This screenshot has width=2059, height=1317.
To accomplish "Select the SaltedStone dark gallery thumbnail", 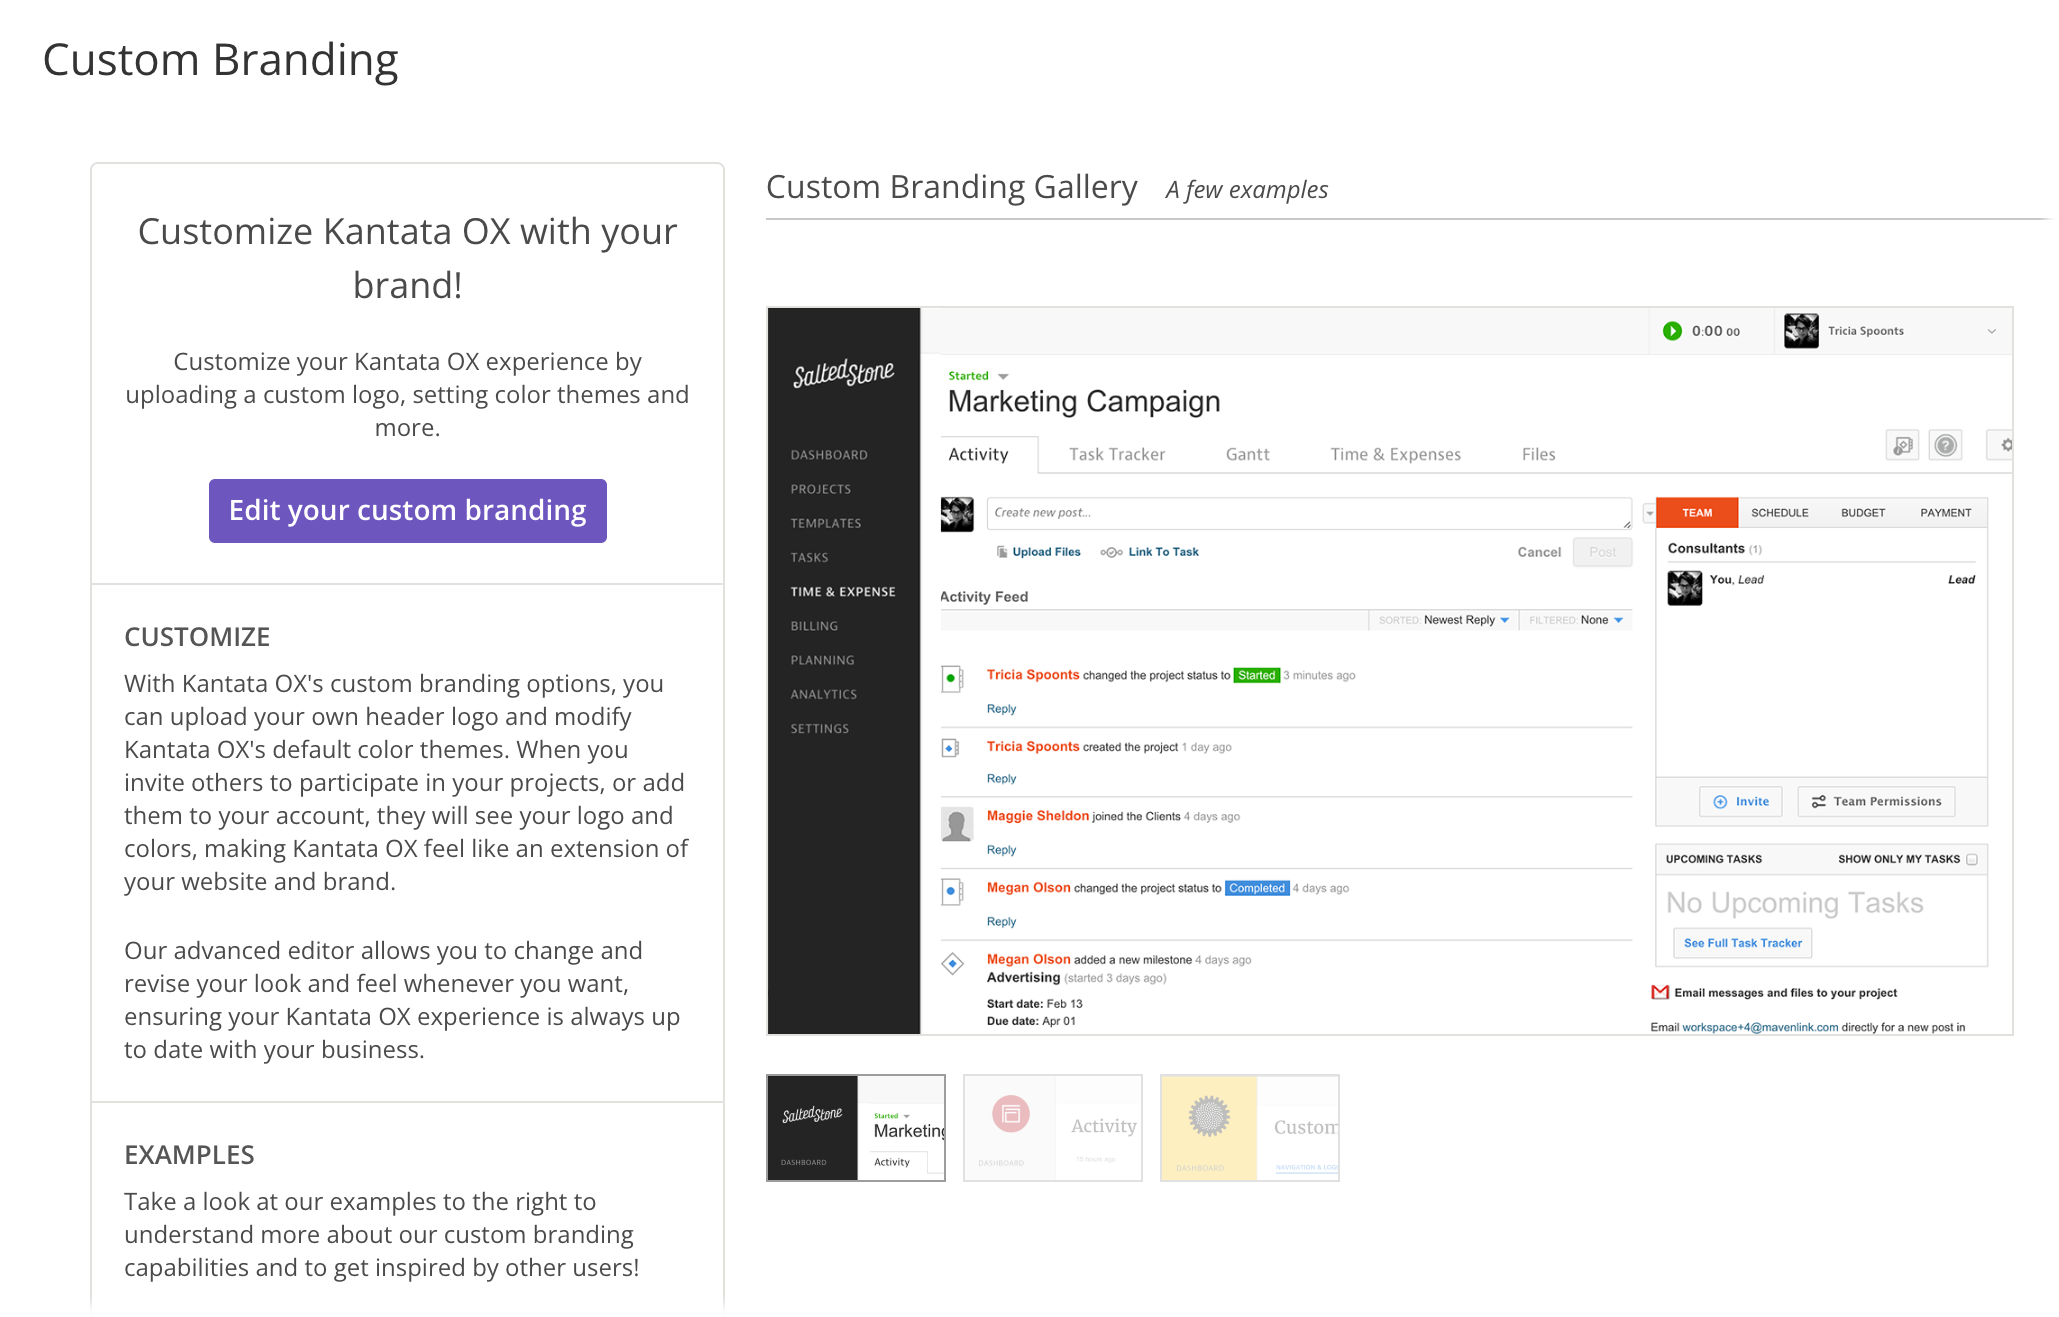I will click(856, 1128).
